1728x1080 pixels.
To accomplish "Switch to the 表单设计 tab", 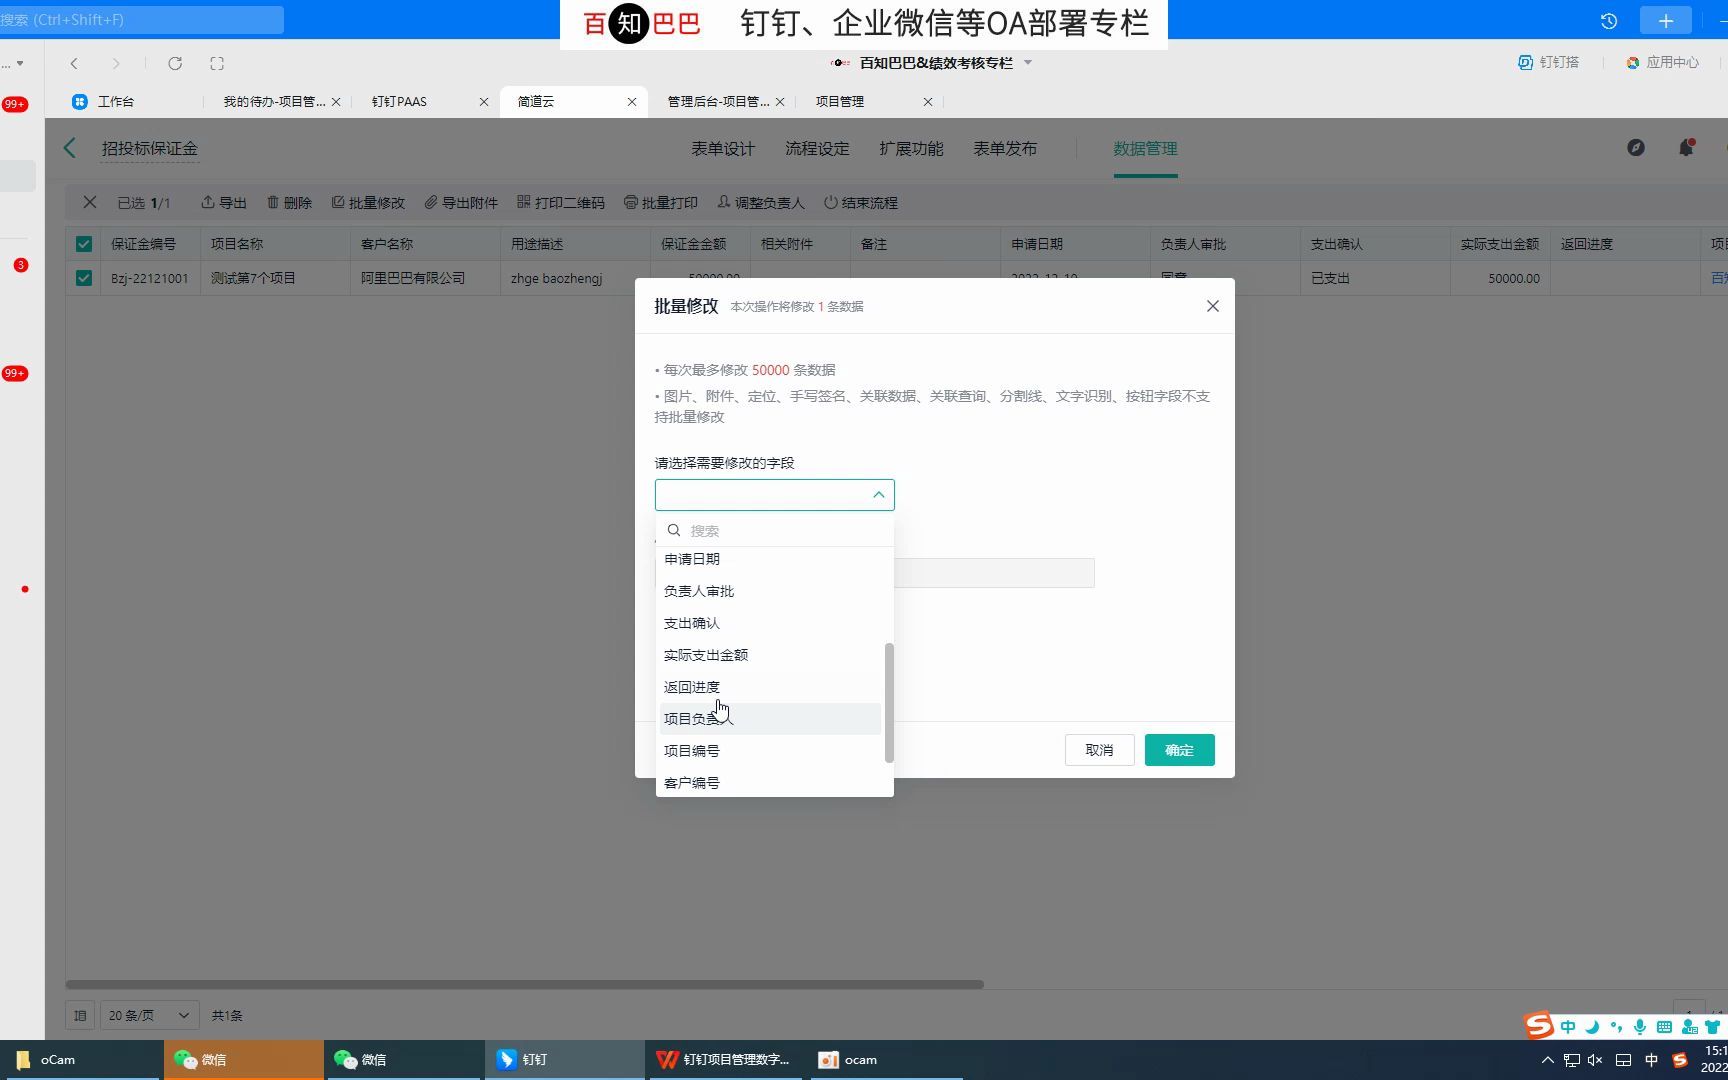I will click(723, 148).
